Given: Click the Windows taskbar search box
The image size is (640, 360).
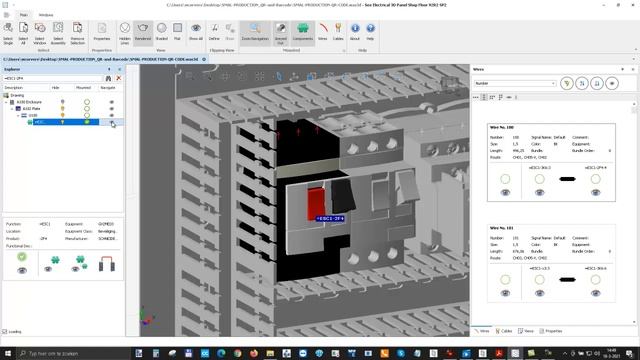Looking at the screenshot, I should [x=73, y=353].
